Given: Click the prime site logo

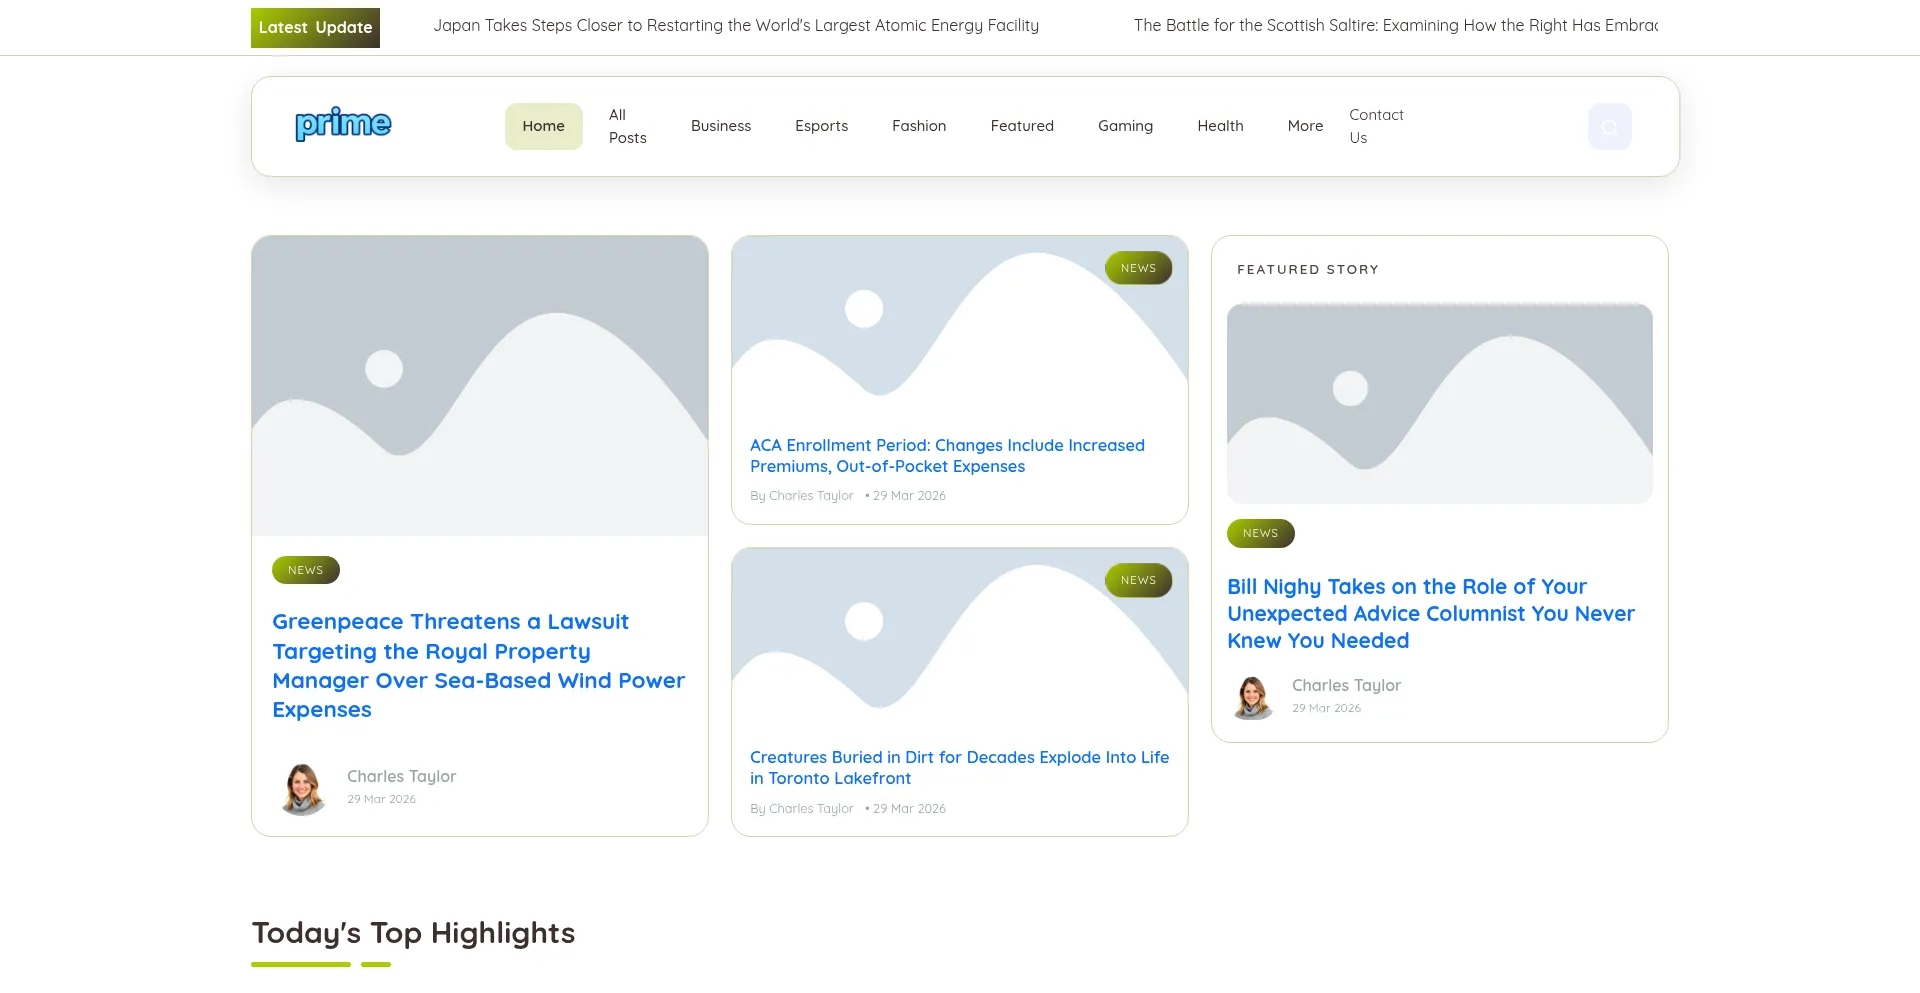Looking at the screenshot, I should pyautogui.click(x=343, y=124).
